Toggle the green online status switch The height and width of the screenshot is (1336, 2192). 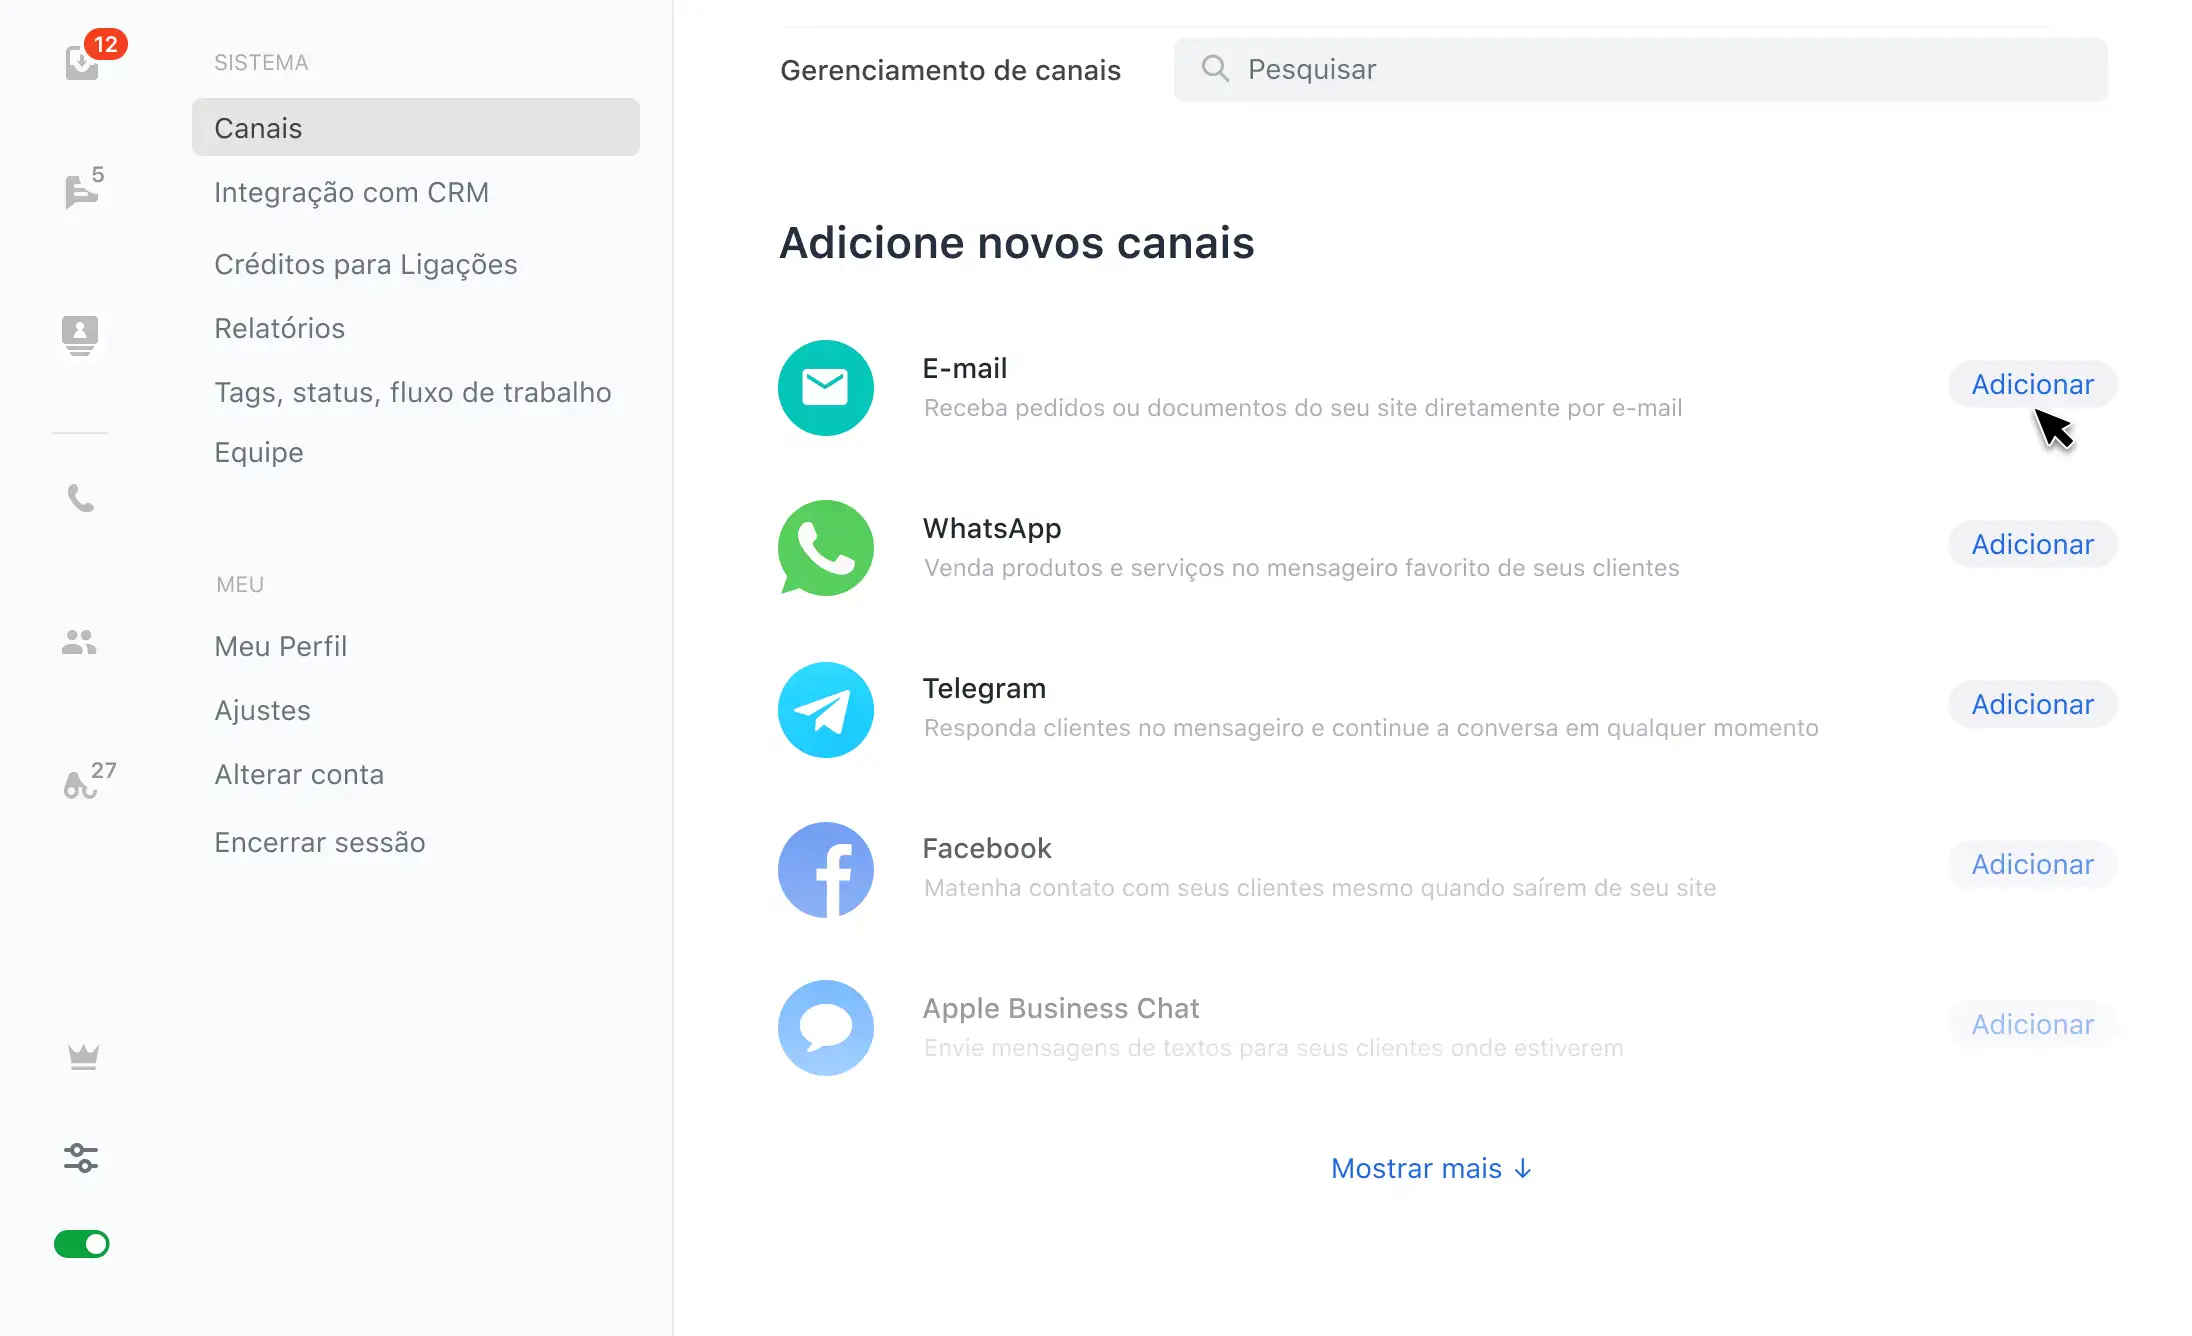click(x=82, y=1244)
